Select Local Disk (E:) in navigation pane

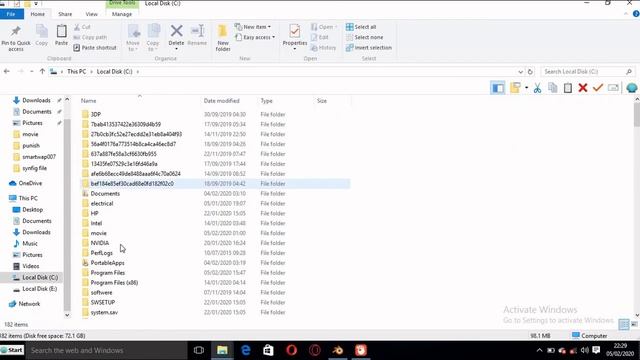click(x=40, y=289)
